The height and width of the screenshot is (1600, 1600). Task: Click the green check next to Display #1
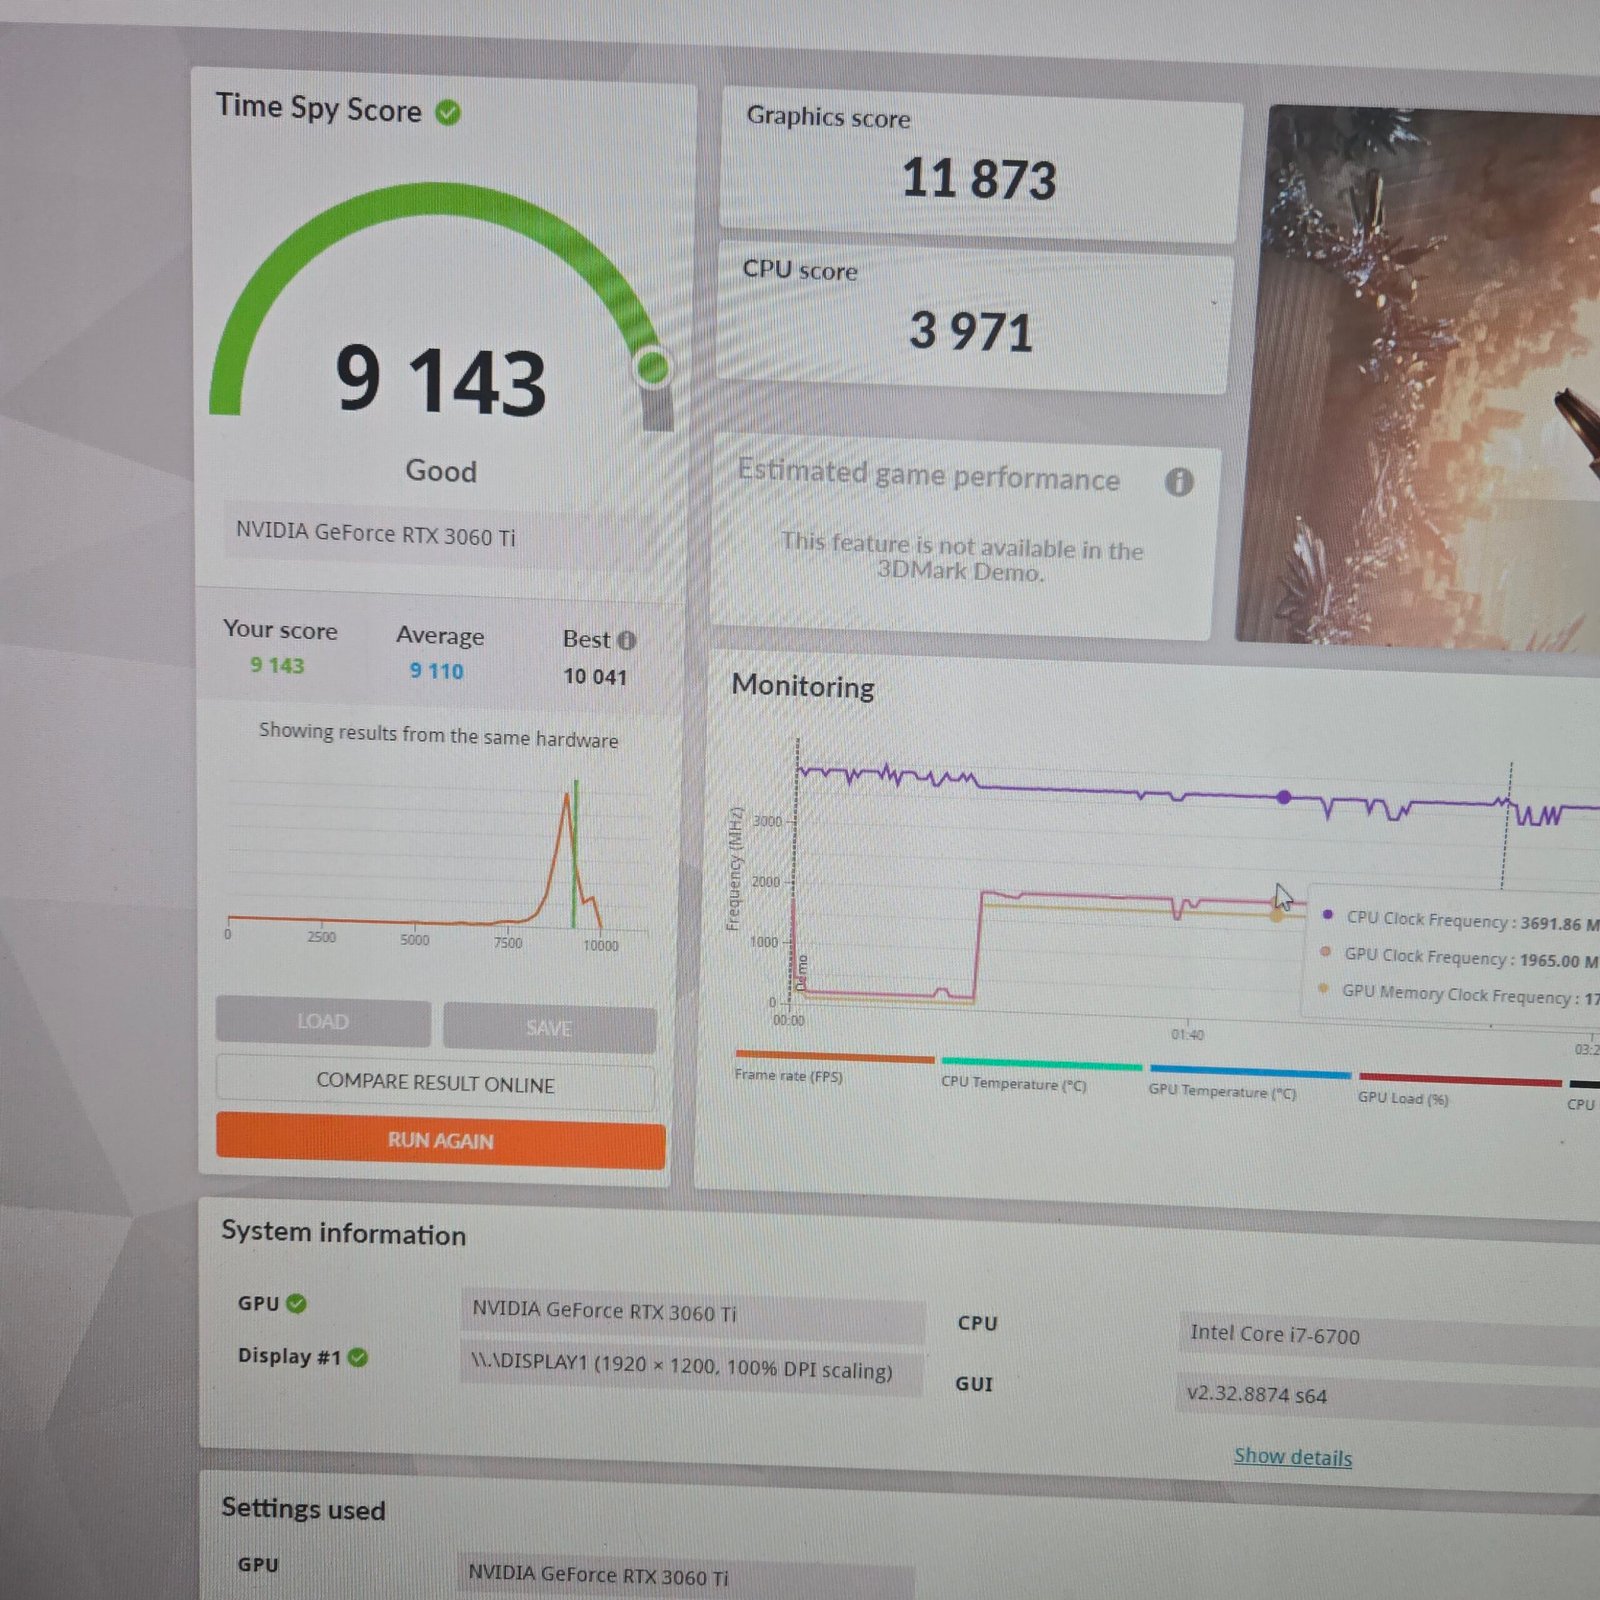(358, 1357)
